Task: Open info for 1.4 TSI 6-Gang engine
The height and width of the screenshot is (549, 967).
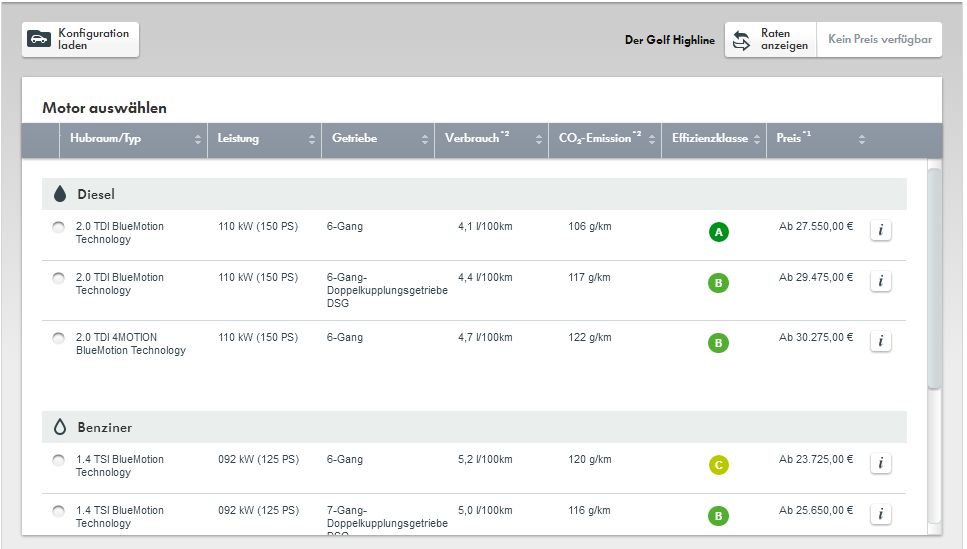Action: [880, 463]
